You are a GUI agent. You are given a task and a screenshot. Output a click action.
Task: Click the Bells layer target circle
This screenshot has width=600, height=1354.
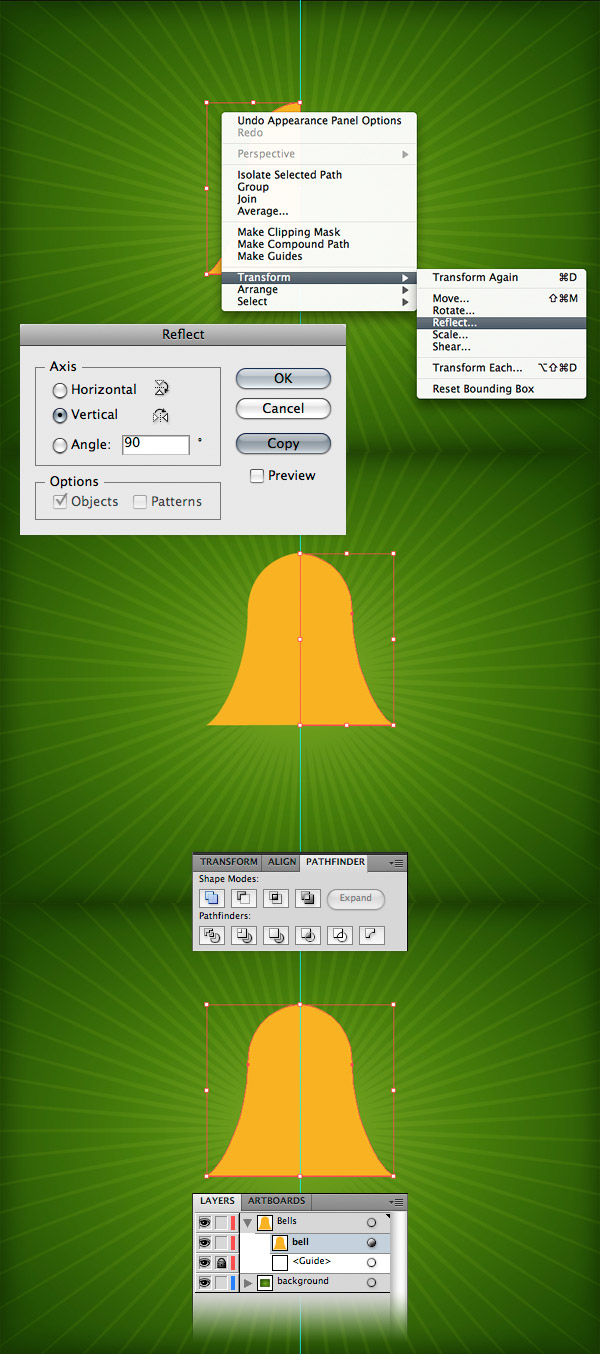tap(372, 1222)
